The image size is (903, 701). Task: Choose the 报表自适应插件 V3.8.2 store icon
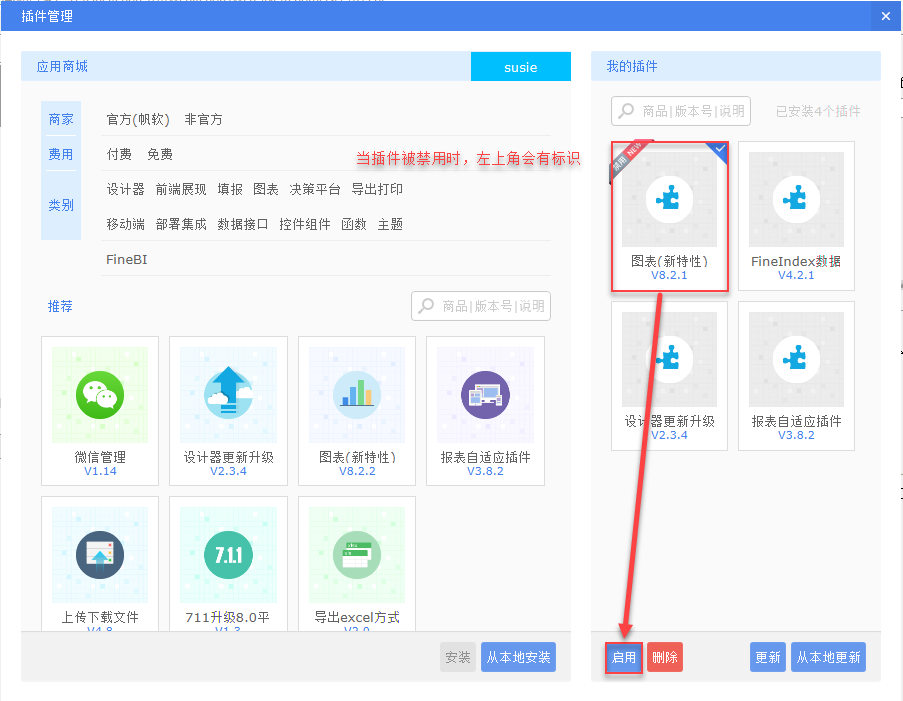point(485,395)
